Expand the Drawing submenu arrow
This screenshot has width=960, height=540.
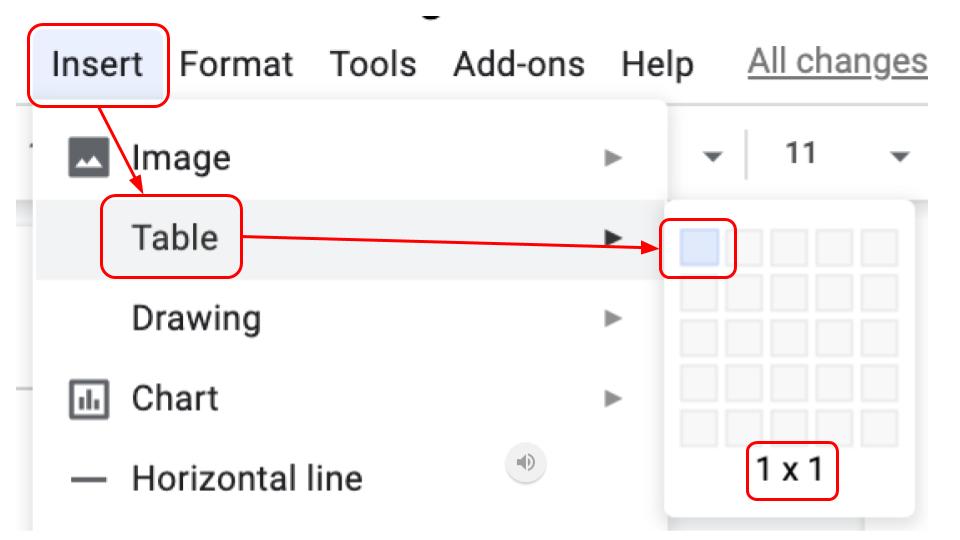[613, 318]
